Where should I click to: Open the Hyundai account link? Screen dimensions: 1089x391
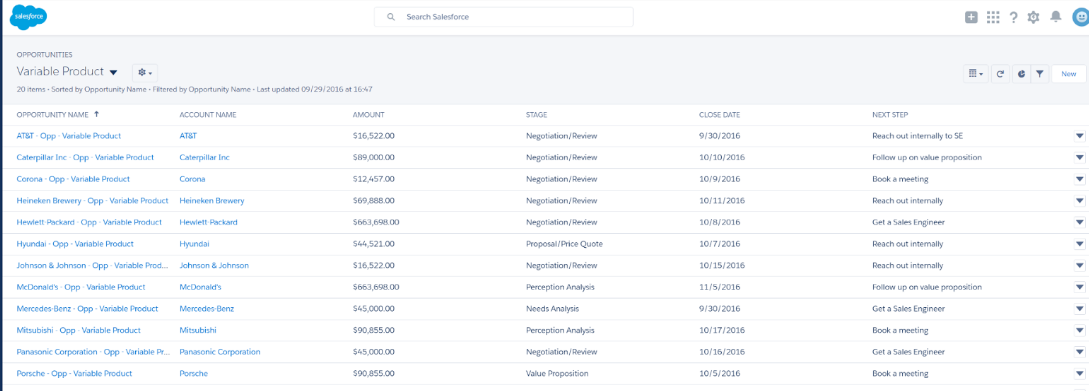tap(194, 244)
